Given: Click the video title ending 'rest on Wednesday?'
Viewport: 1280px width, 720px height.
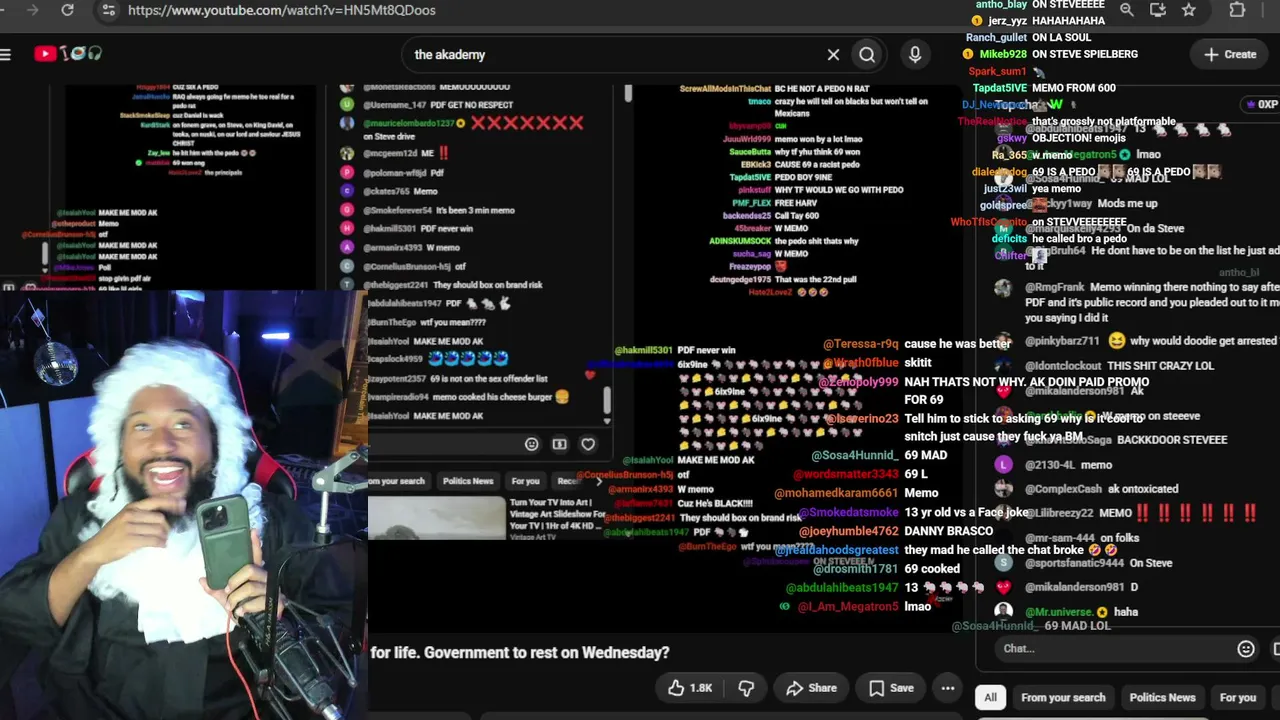Looking at the screenshot, I should coord(520,653).
